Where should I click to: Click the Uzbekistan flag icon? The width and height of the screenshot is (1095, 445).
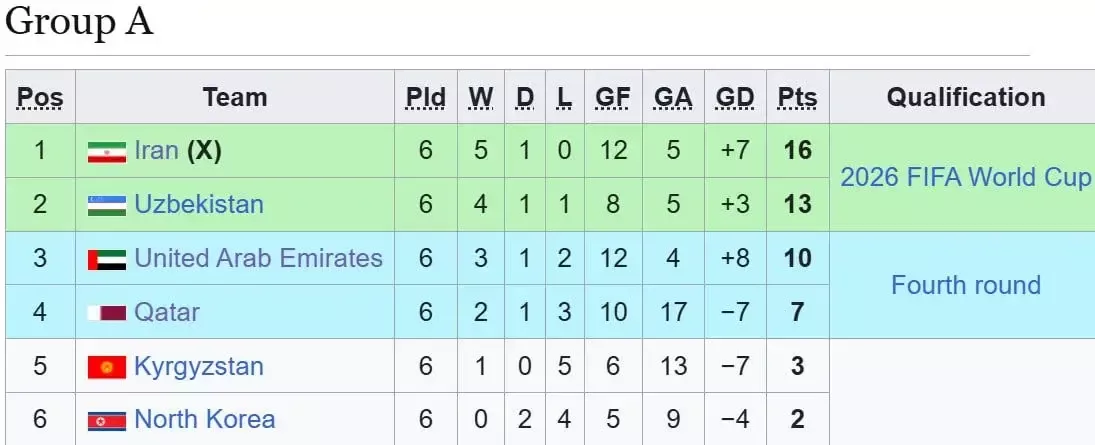coord(107,205)
